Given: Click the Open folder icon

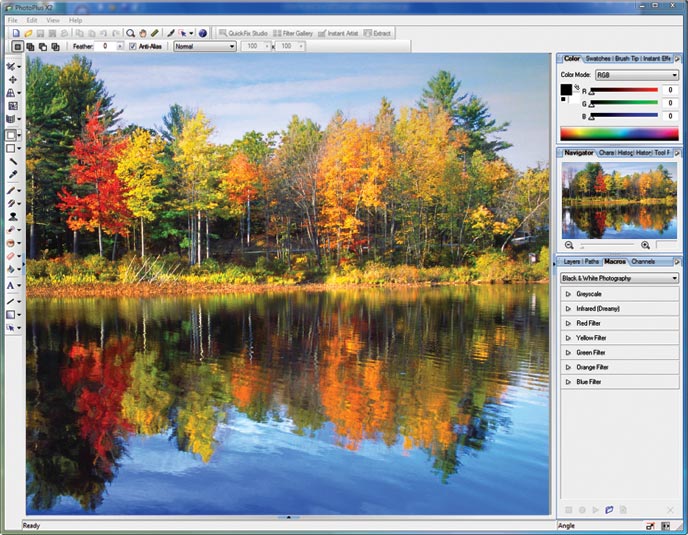Looking at the screenshot, I should 28,33.
